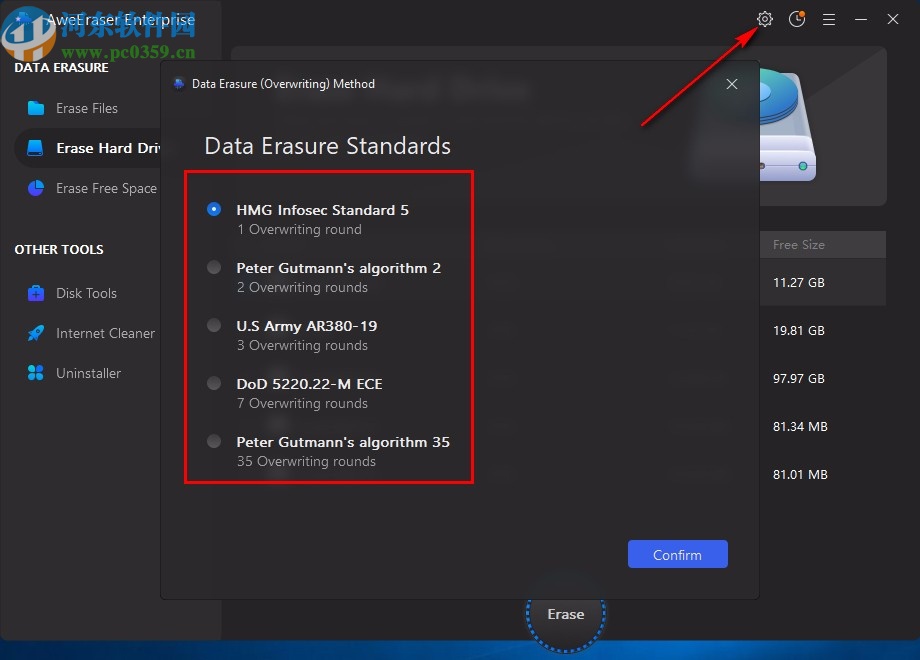This screenshot has width=920, height=660.
Task: Click the Erase Hard Drive icon
Action: (35, 148)
